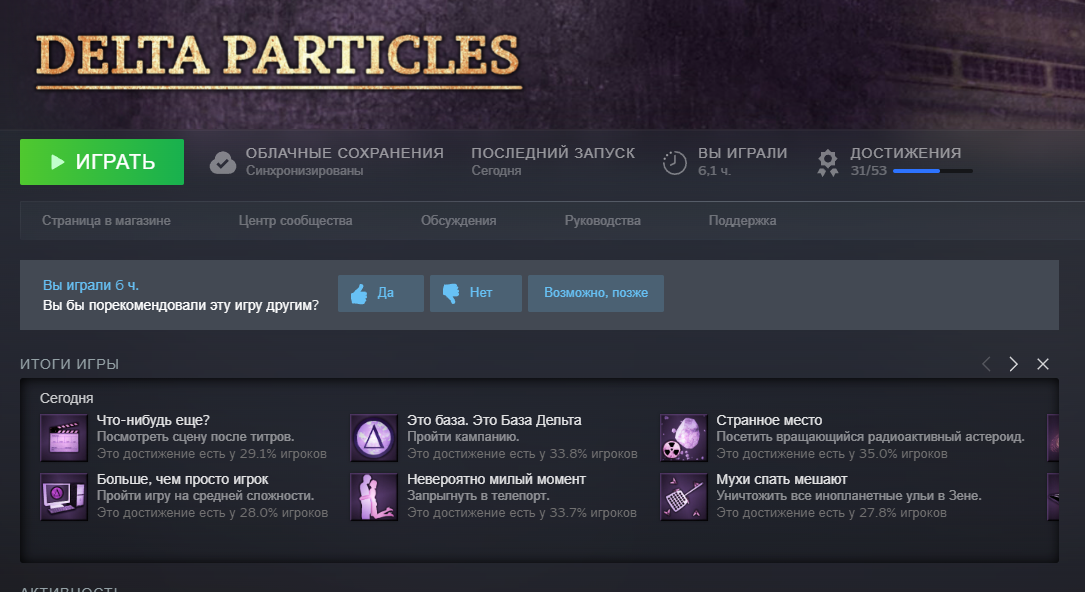1085x592 pixels.
Task: Click the Невероятно милый момент title
Action: (496, 479)
